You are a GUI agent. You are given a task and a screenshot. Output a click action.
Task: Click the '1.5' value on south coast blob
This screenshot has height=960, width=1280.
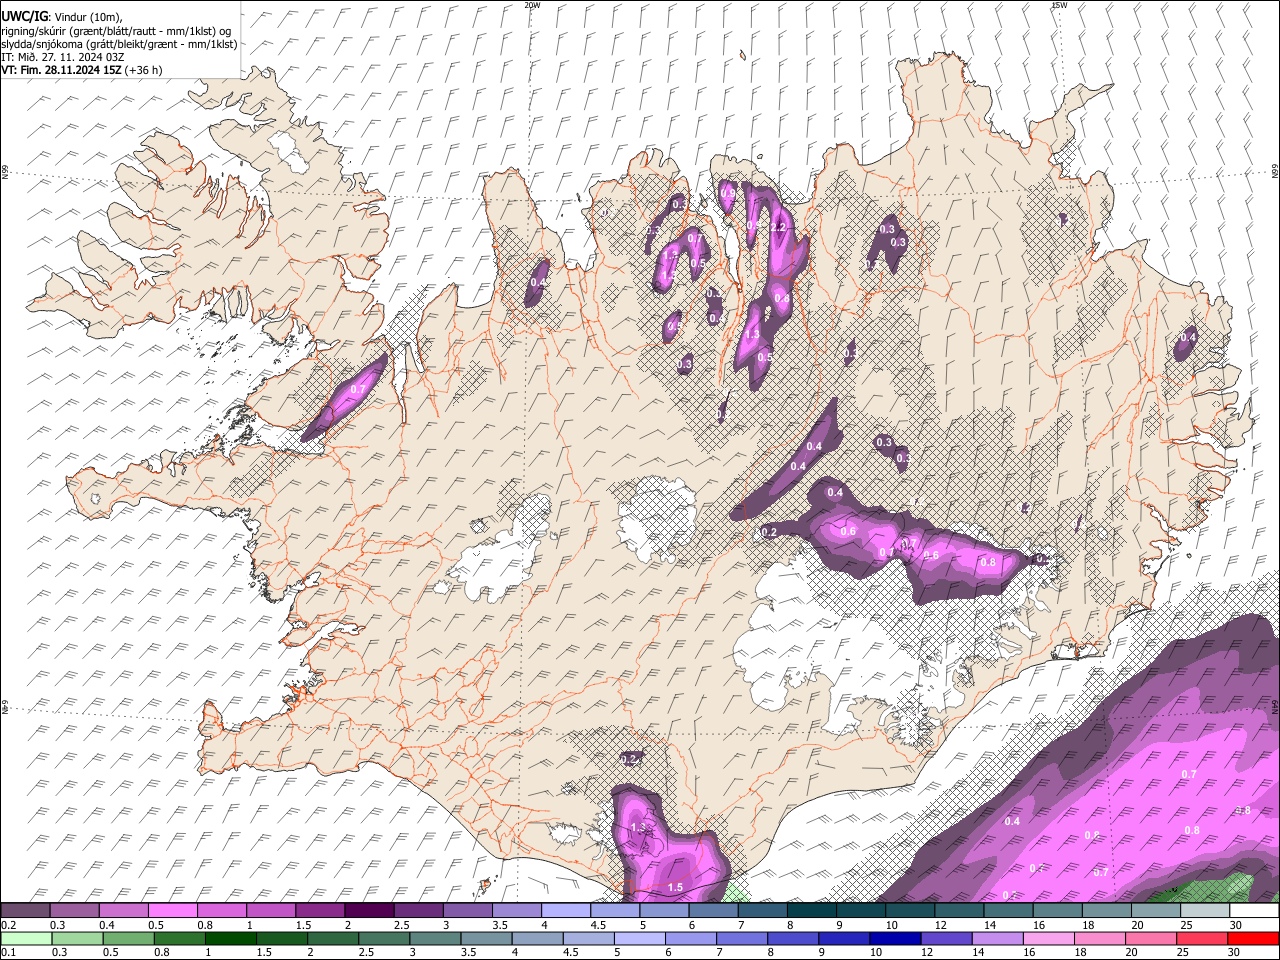(x=675, y=887)
